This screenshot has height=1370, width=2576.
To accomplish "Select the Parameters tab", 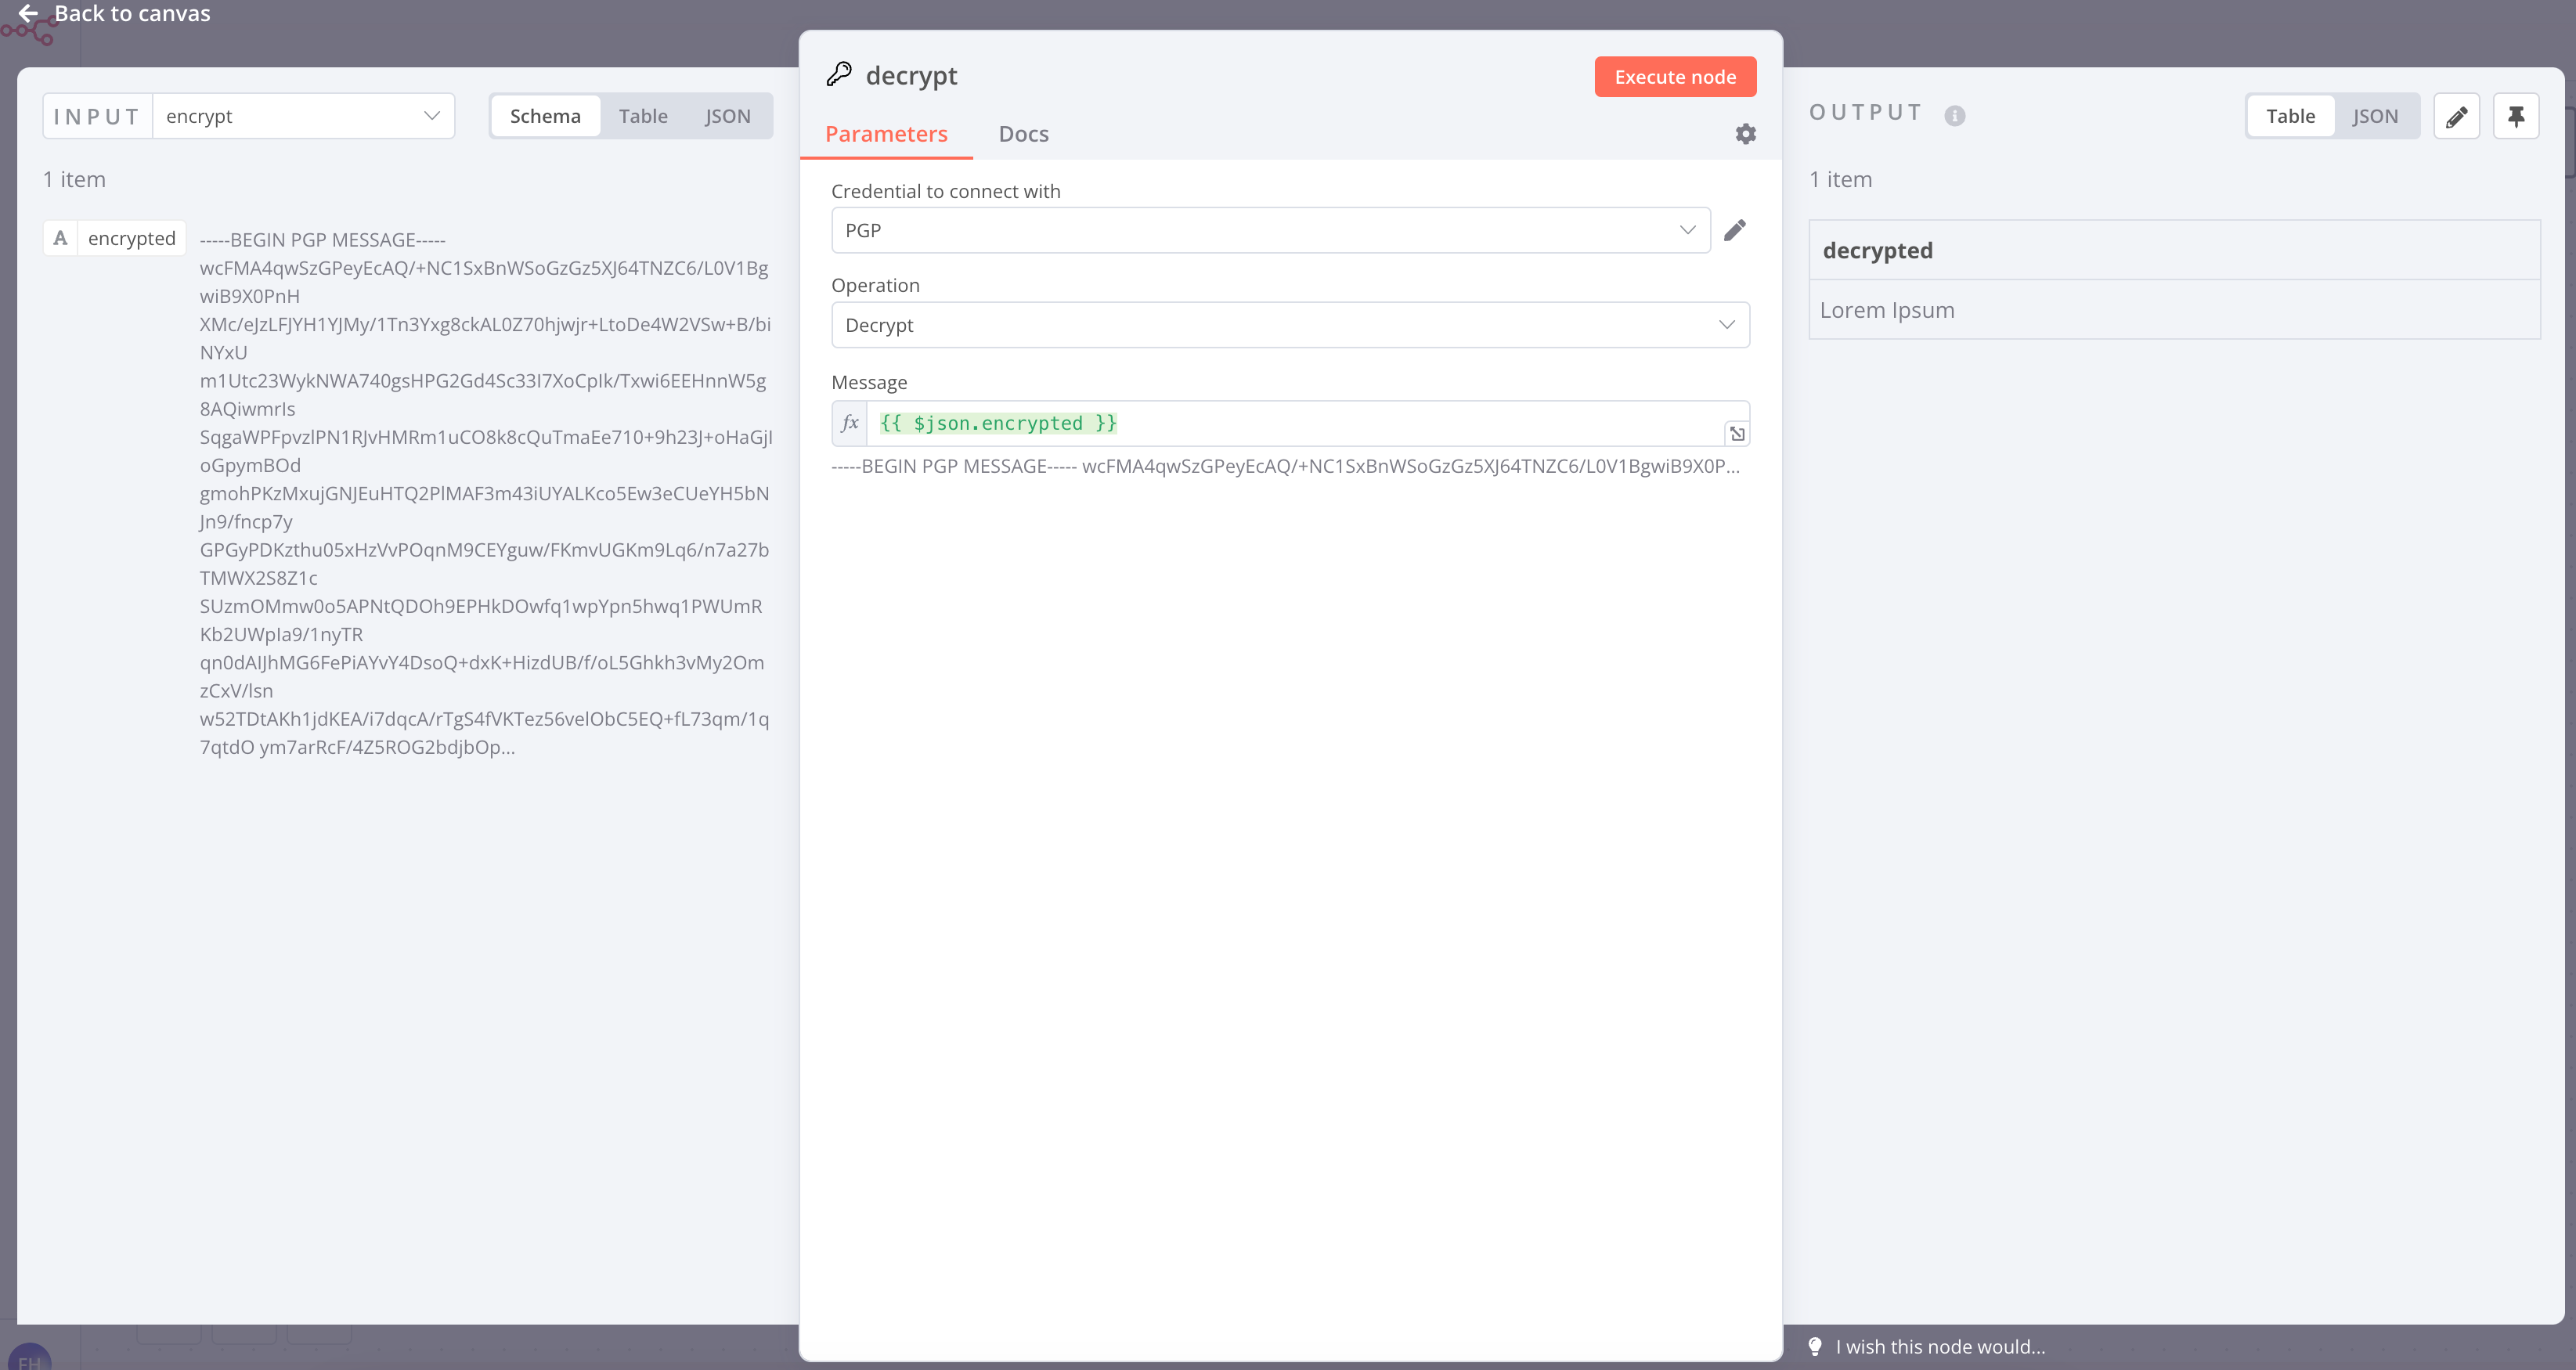I will (886, 134).
